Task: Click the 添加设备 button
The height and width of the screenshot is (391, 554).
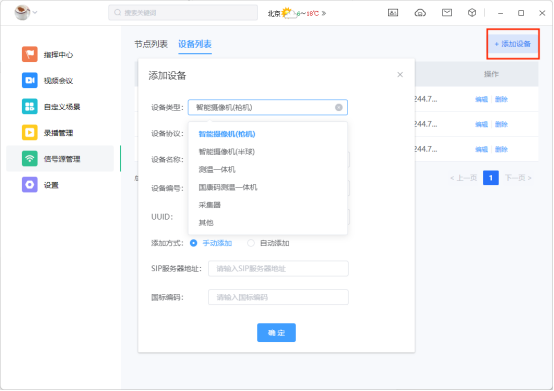Action: click(513, 44)
